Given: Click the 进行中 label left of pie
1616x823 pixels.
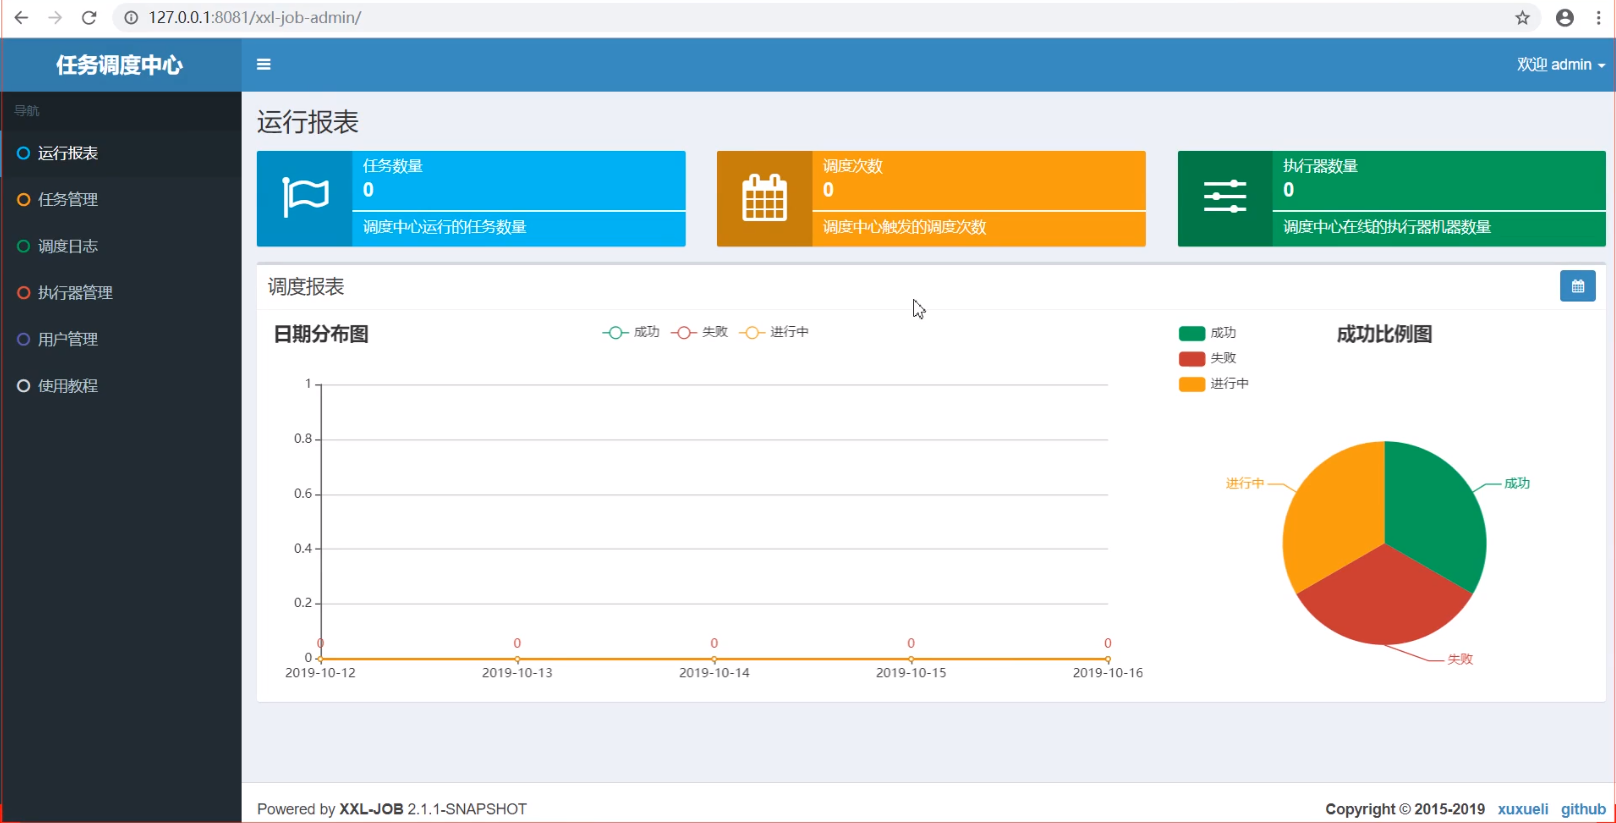Looking at the screenshot, I should click(1245, 483).
